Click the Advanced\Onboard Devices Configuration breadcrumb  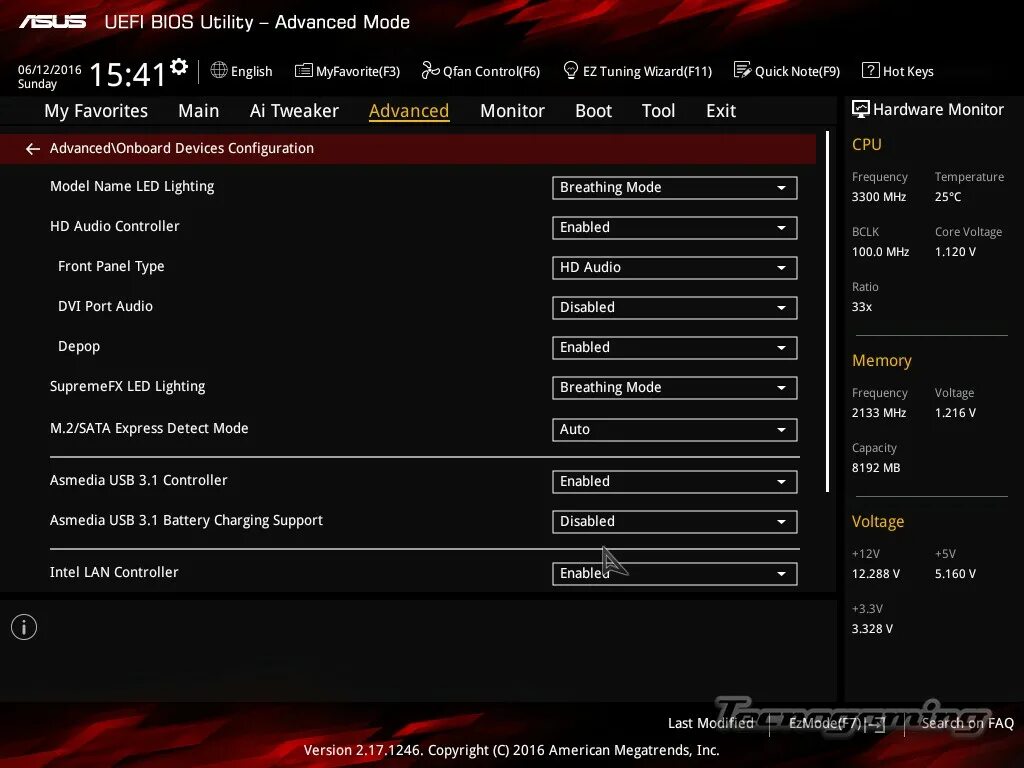coord(182,148)
